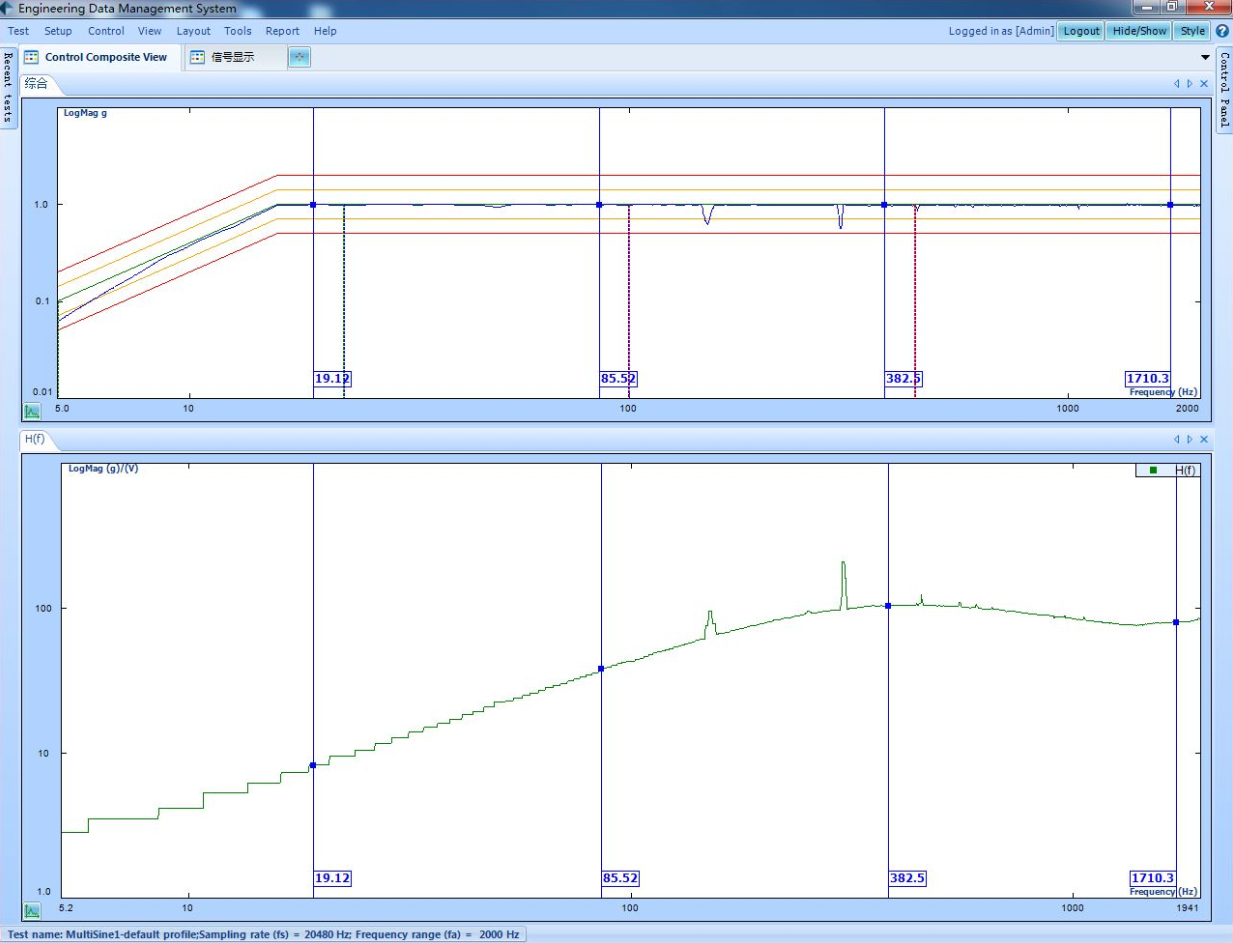Click the Logout button
Screen dimensions: 1233x943
click(x=1082, y=31)
